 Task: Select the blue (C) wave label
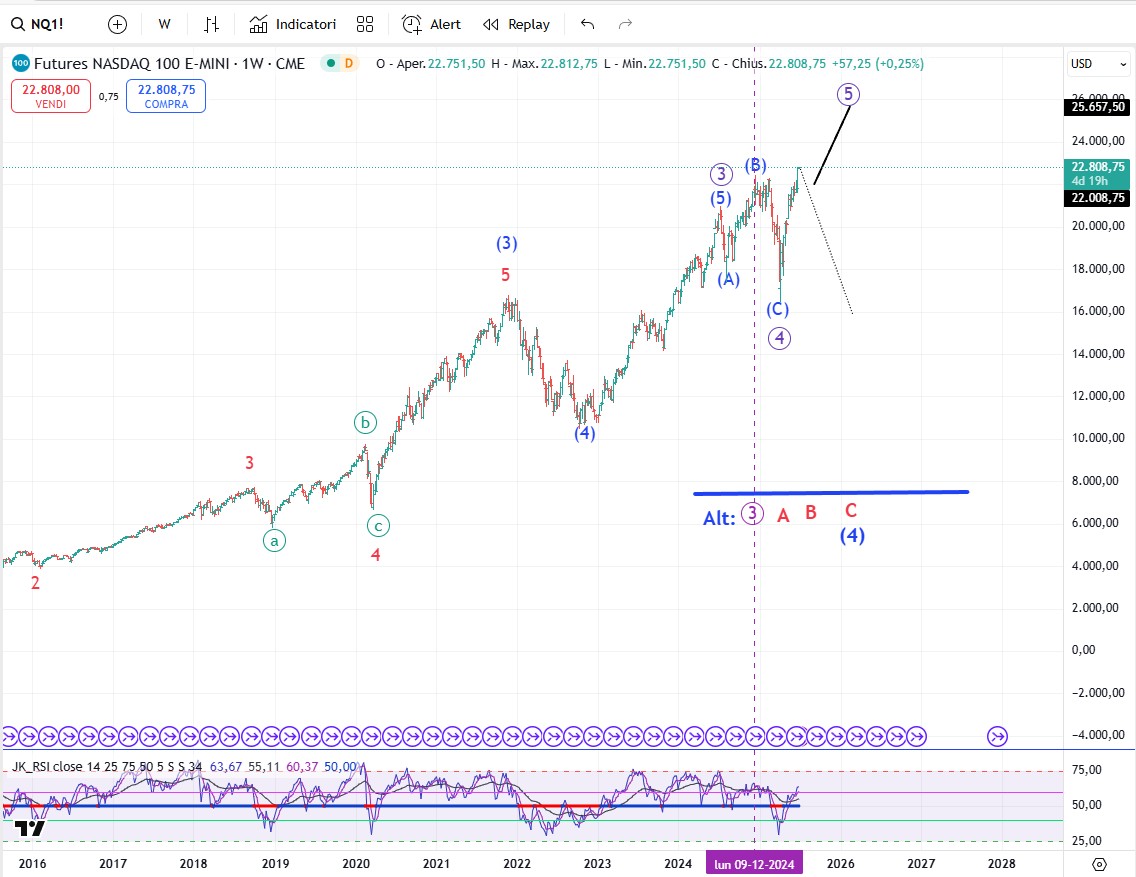[777, 309]
